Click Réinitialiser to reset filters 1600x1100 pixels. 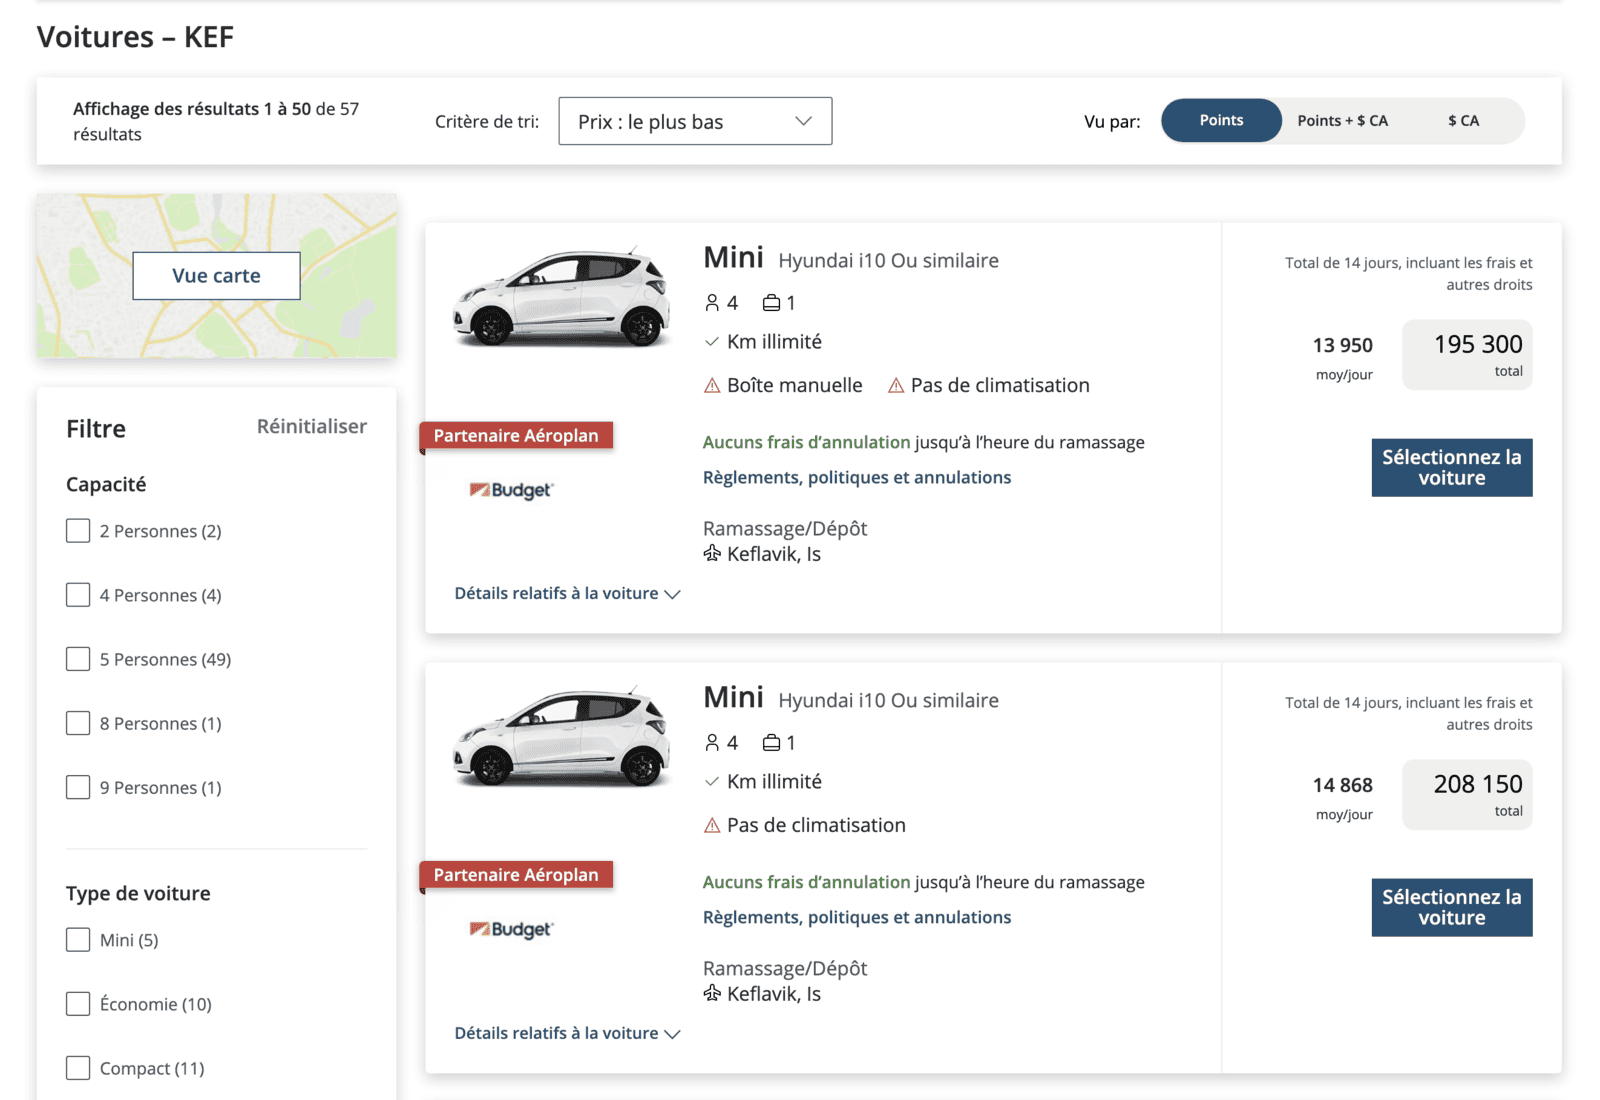[311, 426]
